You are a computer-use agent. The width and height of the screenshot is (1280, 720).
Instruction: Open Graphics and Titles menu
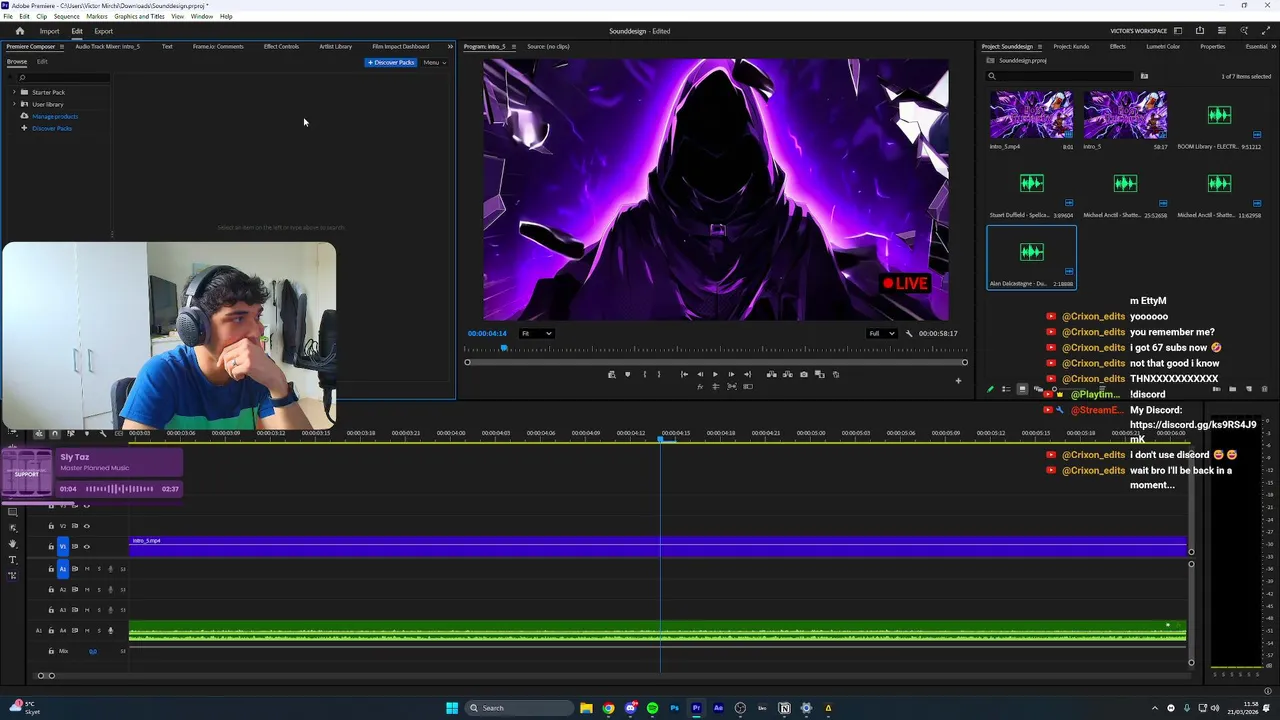pyautogui.click(x=139, y=16)
